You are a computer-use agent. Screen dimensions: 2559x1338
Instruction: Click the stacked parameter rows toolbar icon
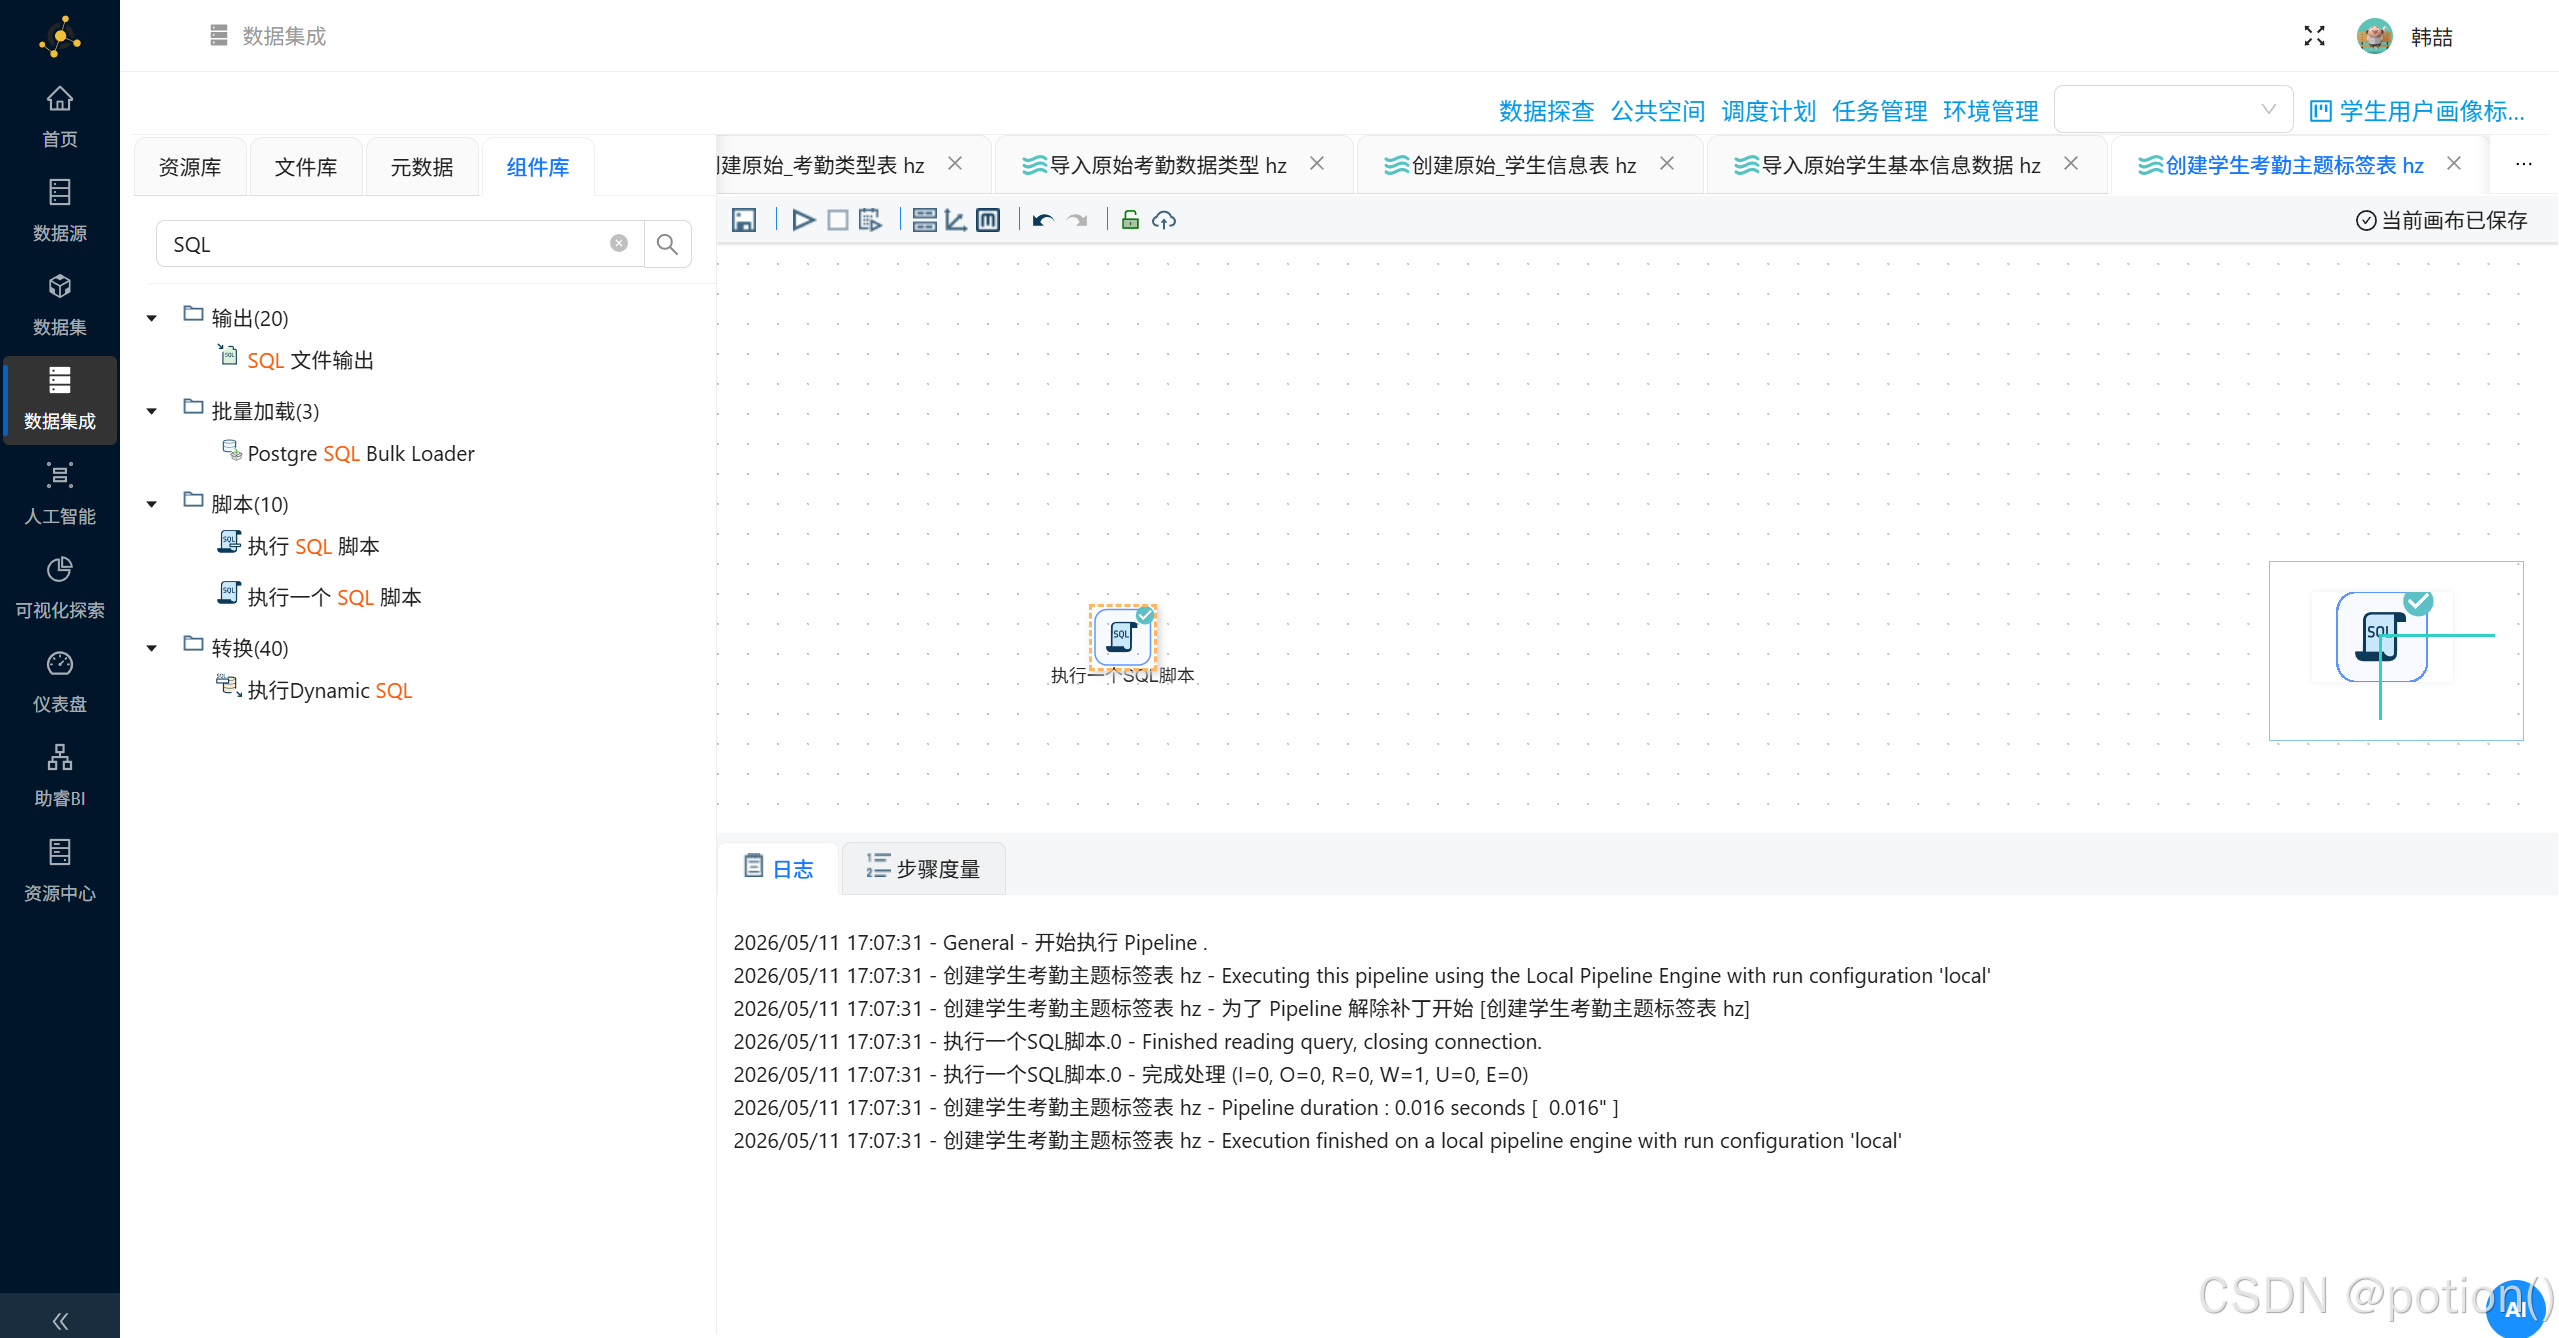tap(925, 220)
